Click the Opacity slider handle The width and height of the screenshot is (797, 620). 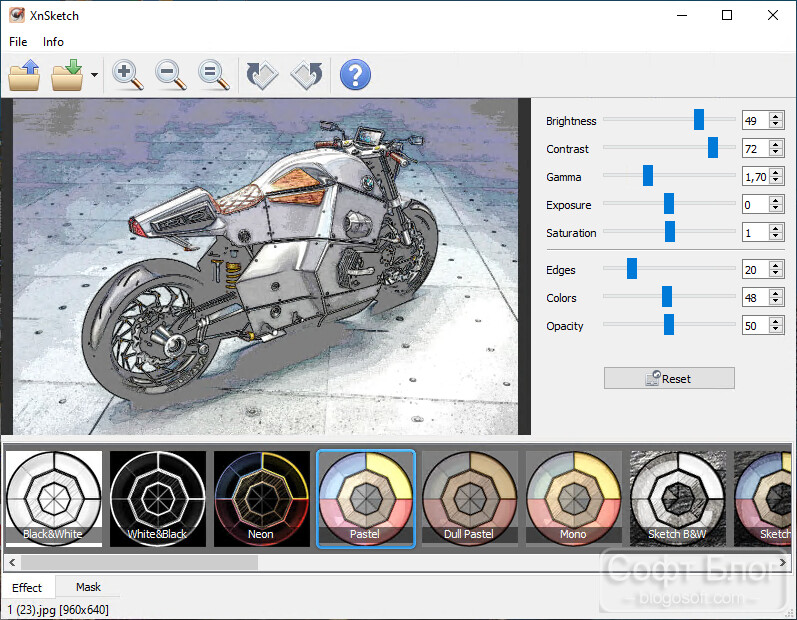click(669, 324)
